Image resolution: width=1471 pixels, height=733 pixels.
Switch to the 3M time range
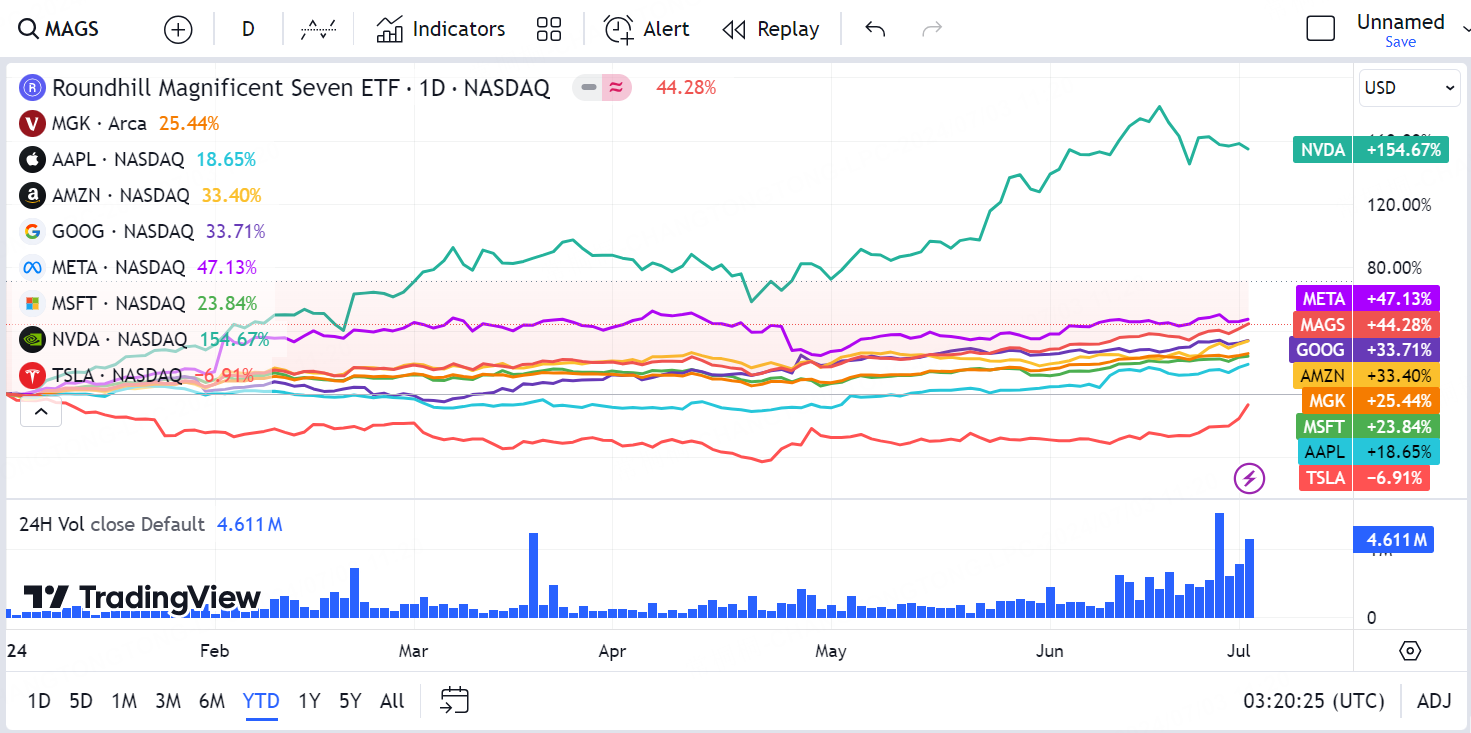tap(168, 701)
